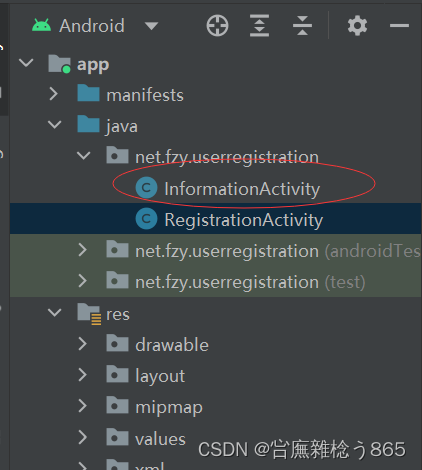Click package icon of main net.fzy.userregistration
Image resolution: width=422 pixels, height=470 pixels.
click(x=117, y=155)
